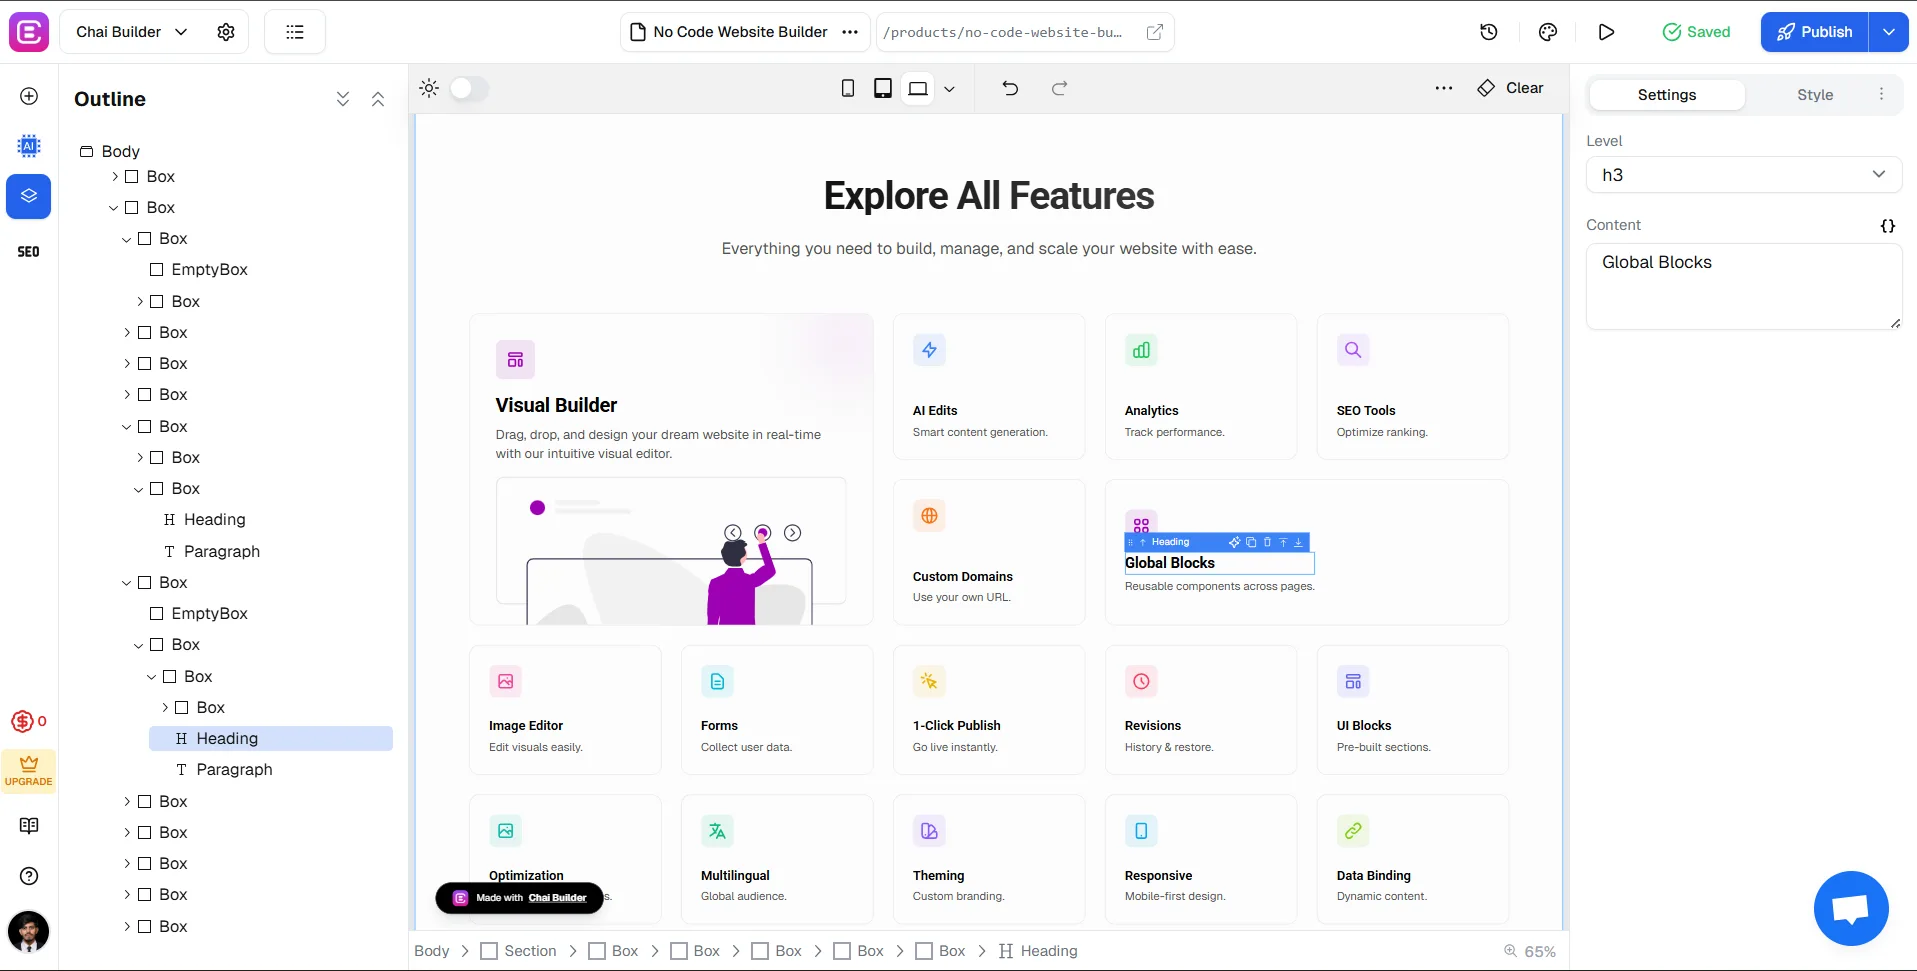The width and height of the screenshot is (1917, 971).
Task: Select the desktop viewport icon
Action: click(918, 88)
